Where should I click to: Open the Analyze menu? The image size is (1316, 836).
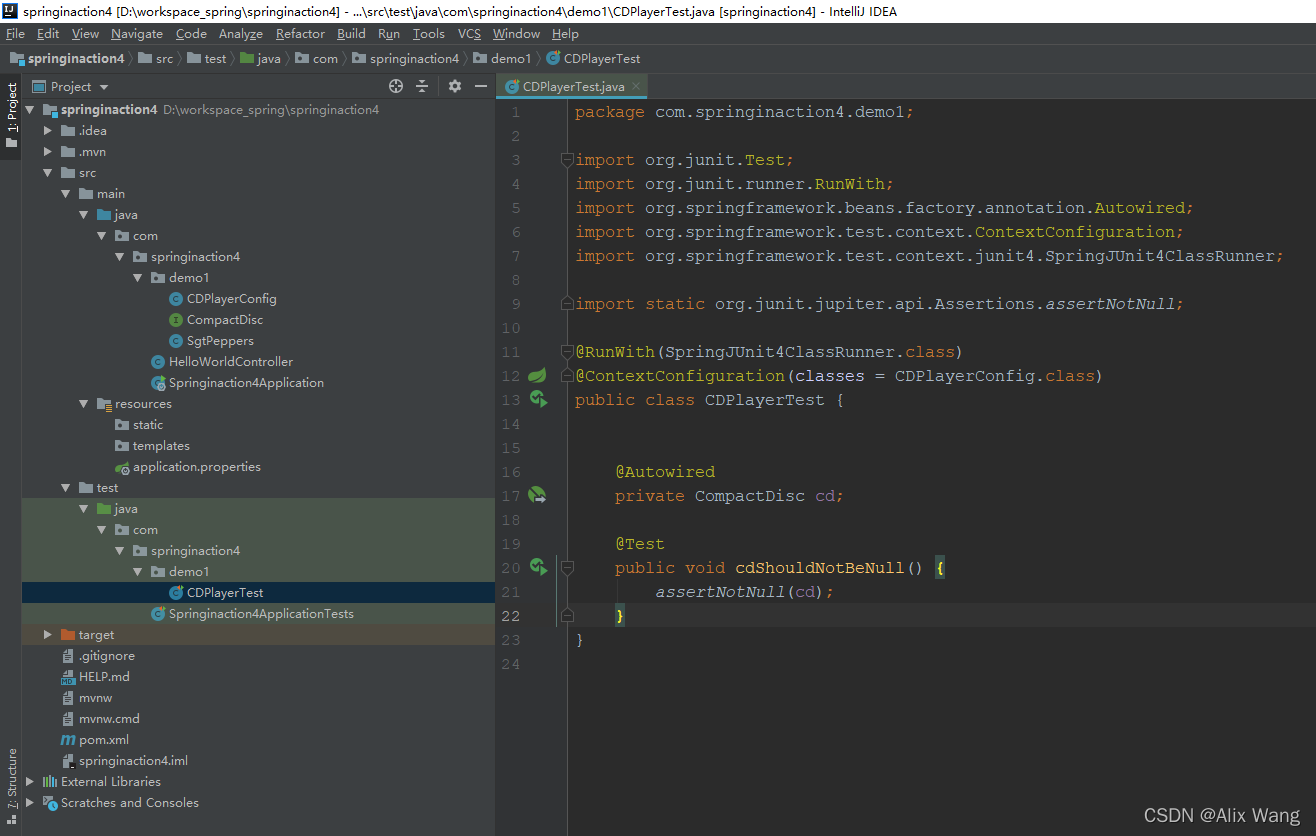(x=241, y=34)
